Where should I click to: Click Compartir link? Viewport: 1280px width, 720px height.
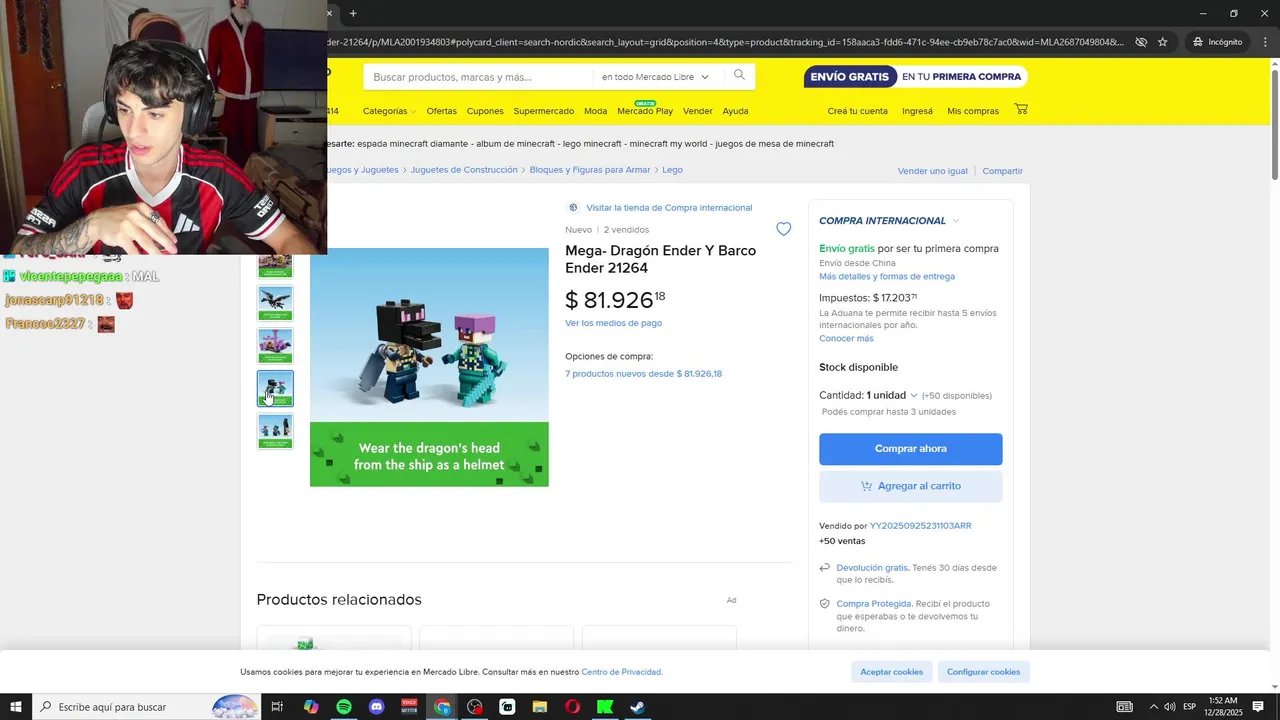[1002, 171]
